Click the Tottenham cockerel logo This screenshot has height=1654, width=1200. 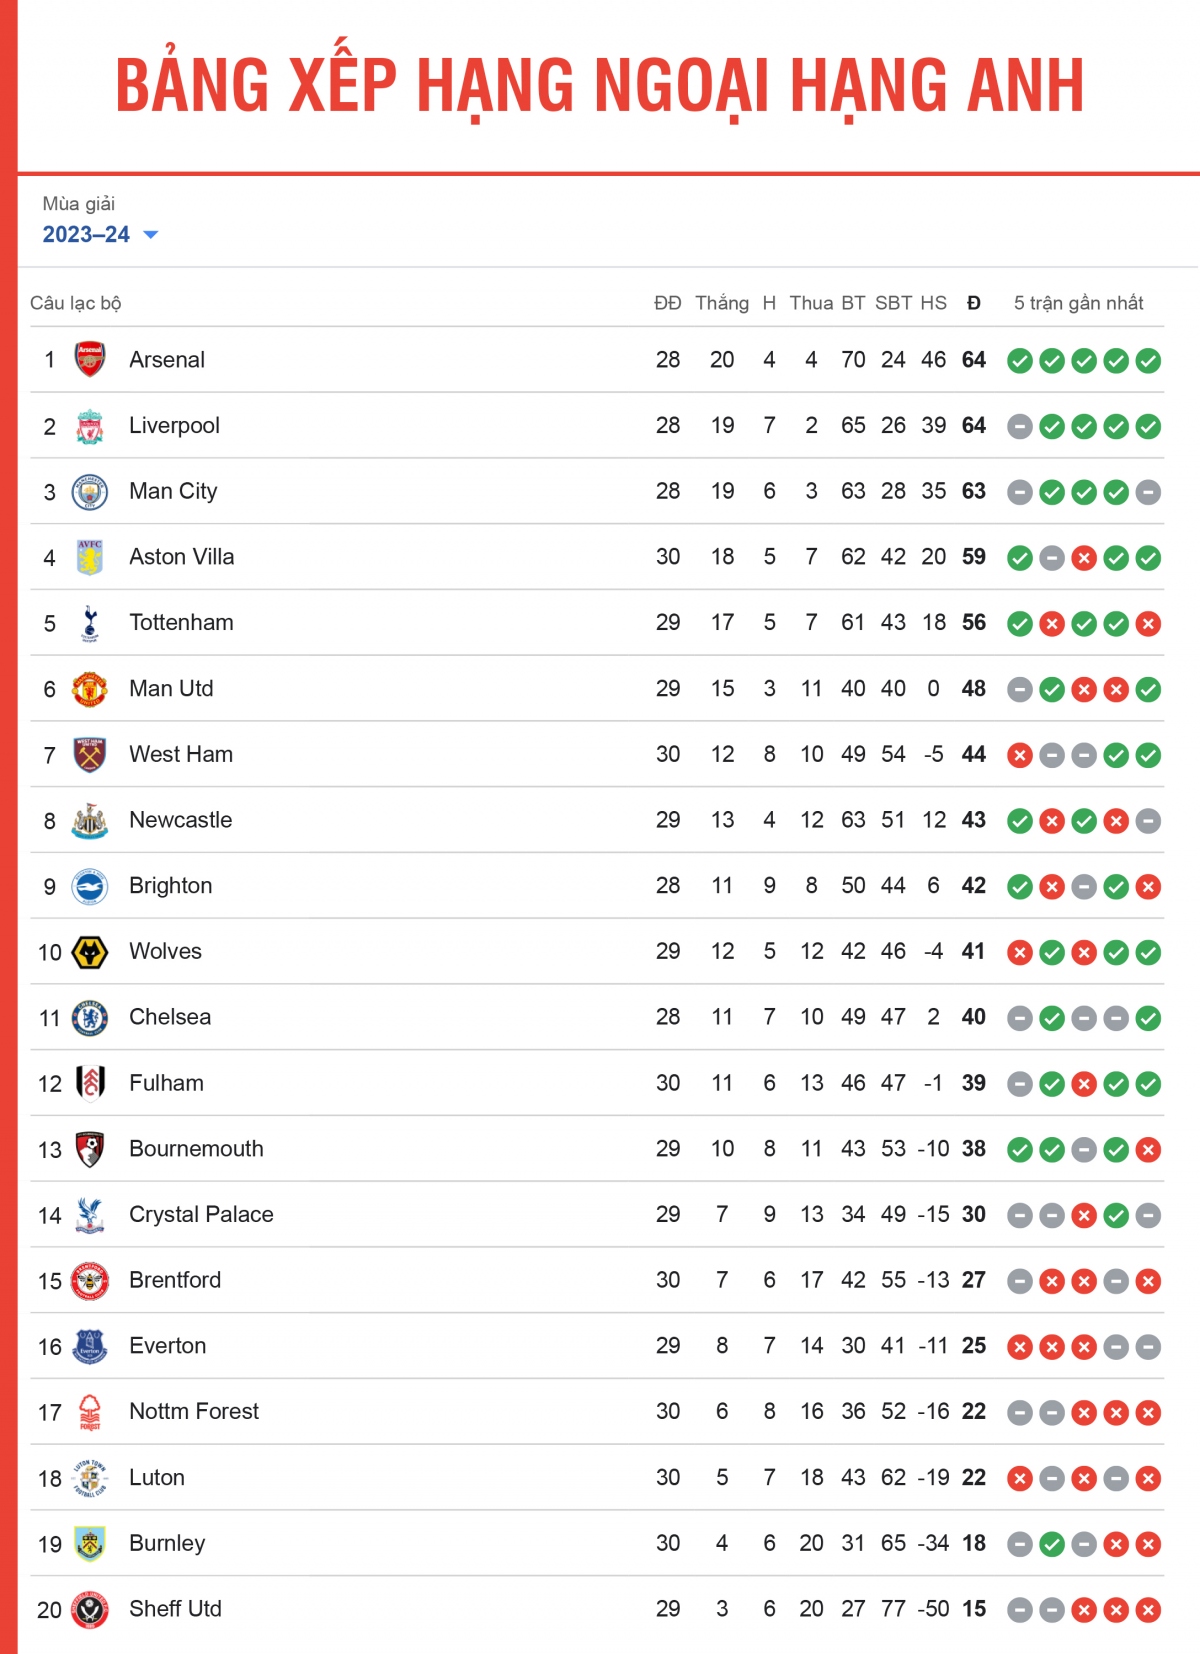[90, 623]
